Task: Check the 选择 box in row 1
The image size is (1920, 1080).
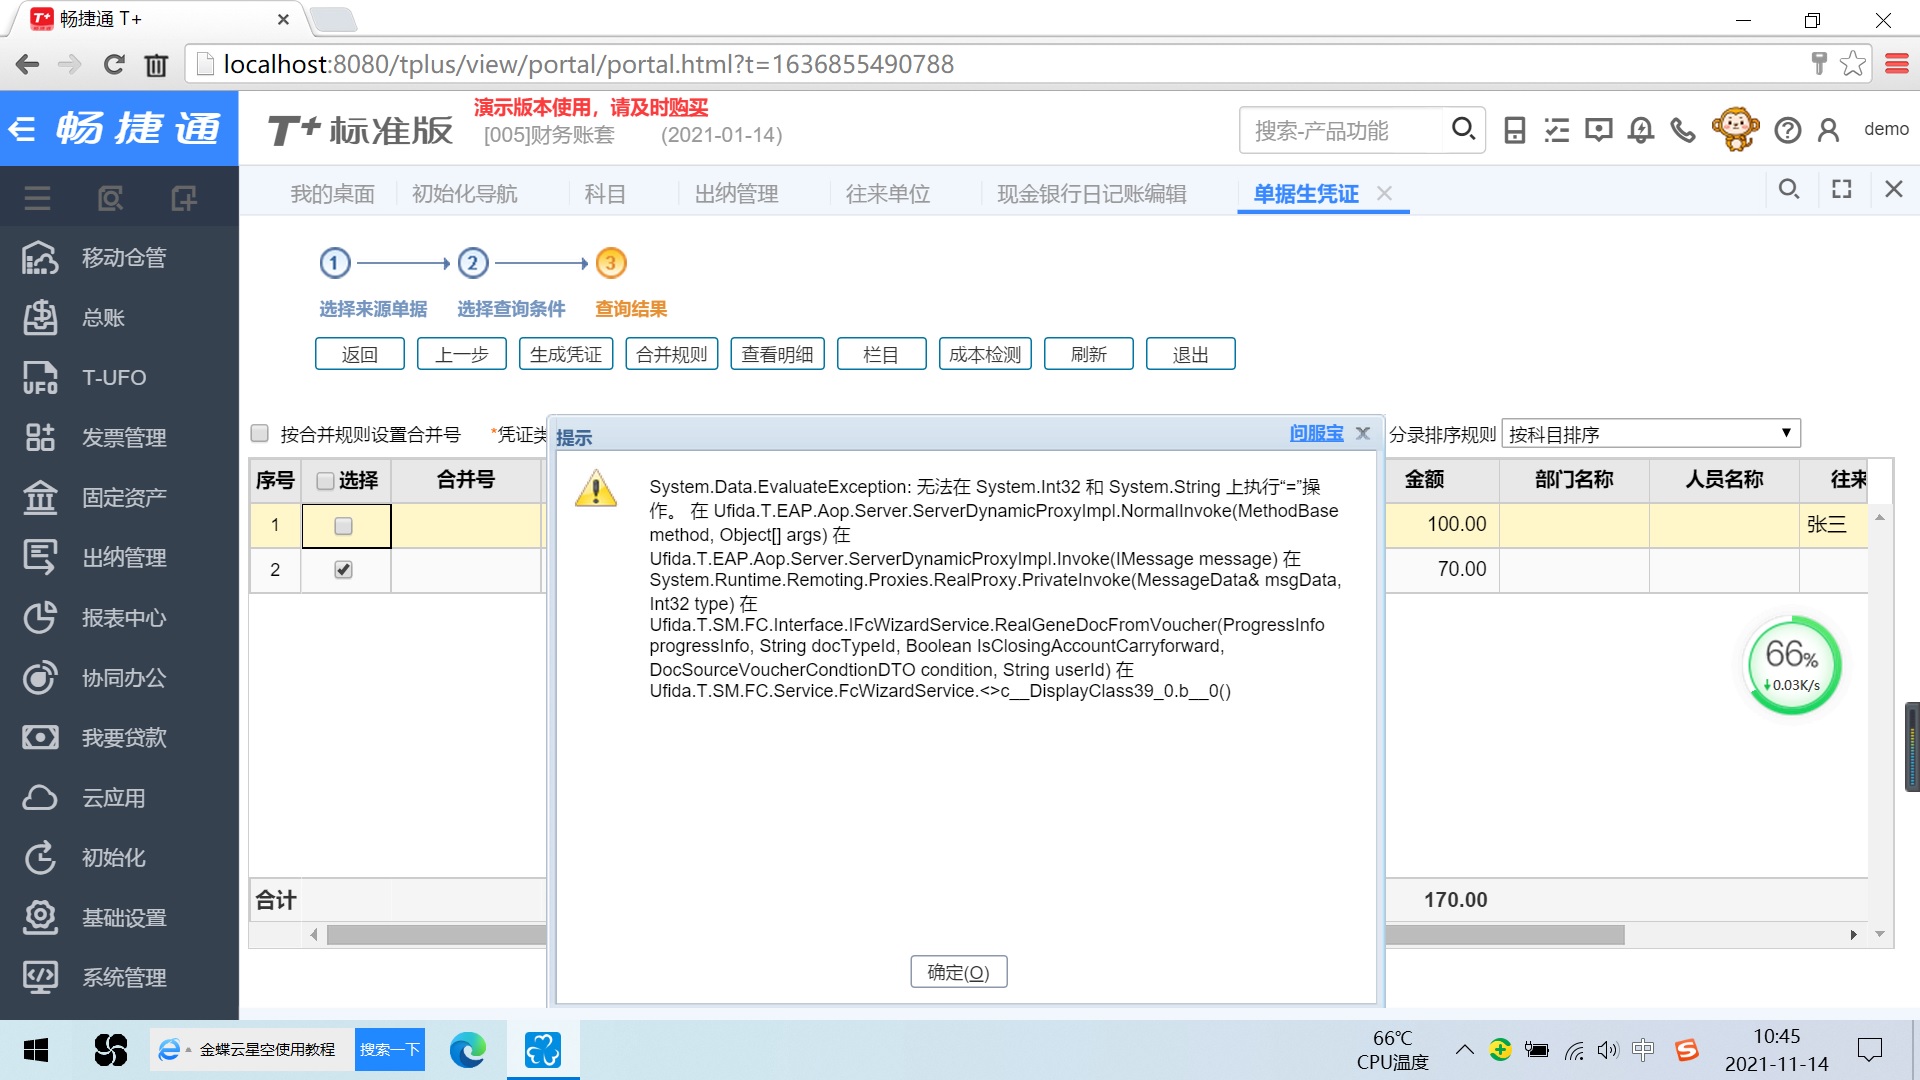Action: [x=343, y=526]
